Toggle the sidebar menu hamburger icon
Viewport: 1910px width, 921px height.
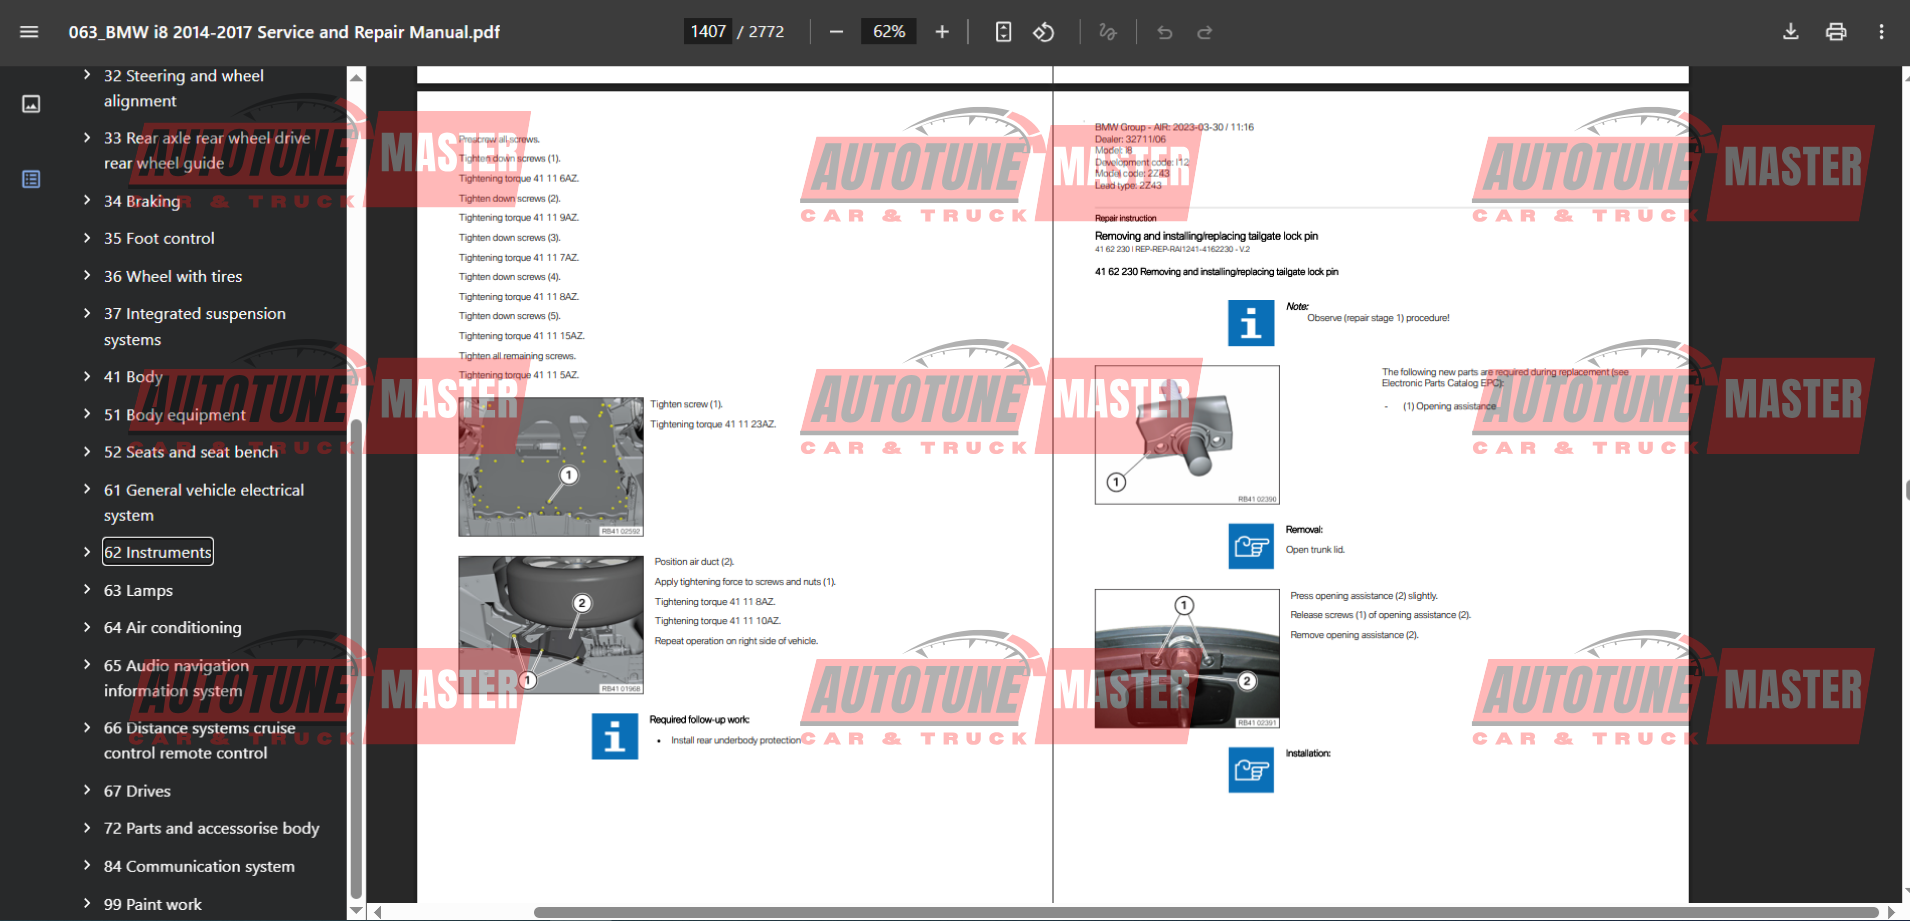tap(29, 32)
